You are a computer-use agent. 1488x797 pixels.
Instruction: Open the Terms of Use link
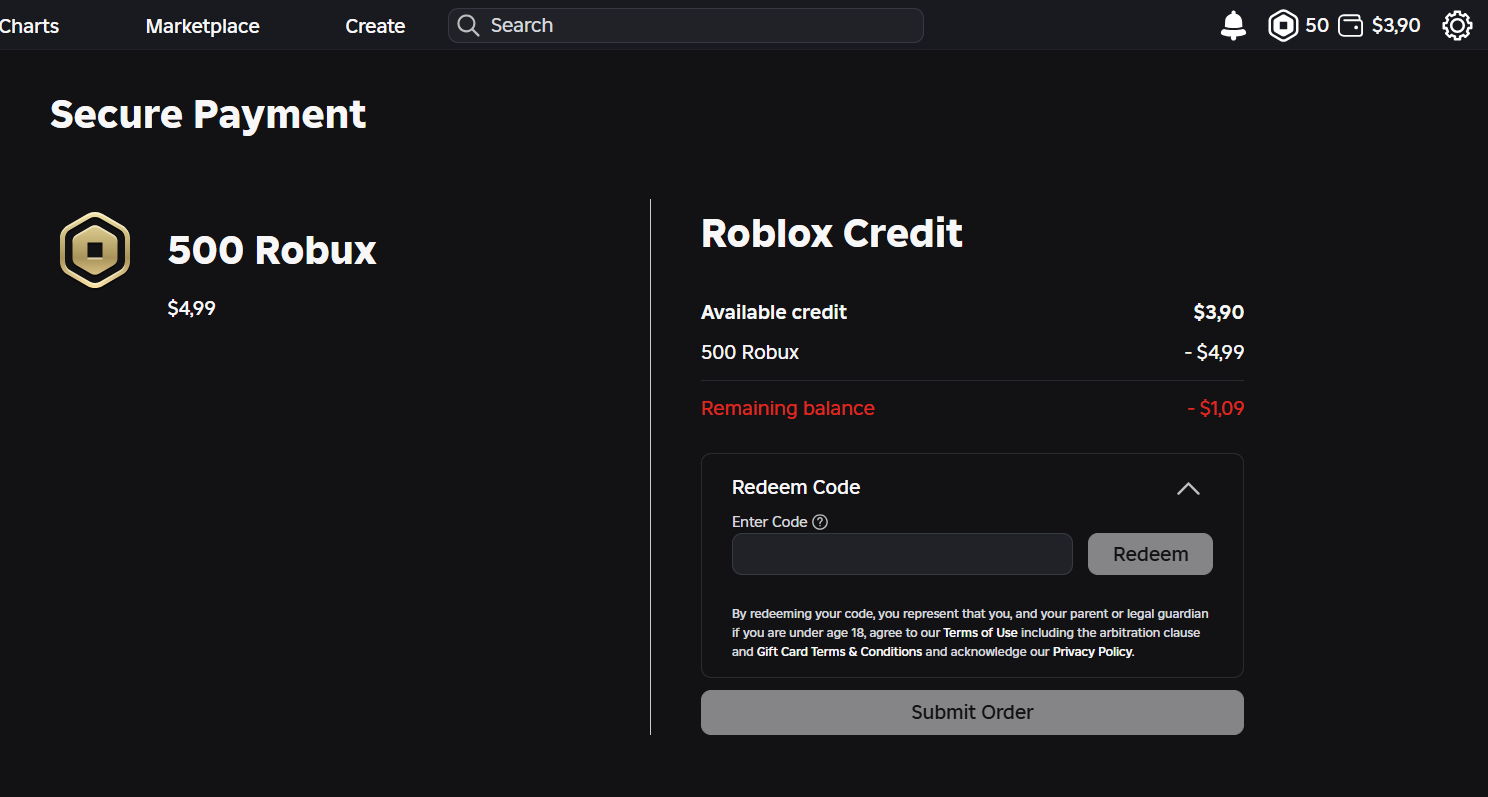980,633
